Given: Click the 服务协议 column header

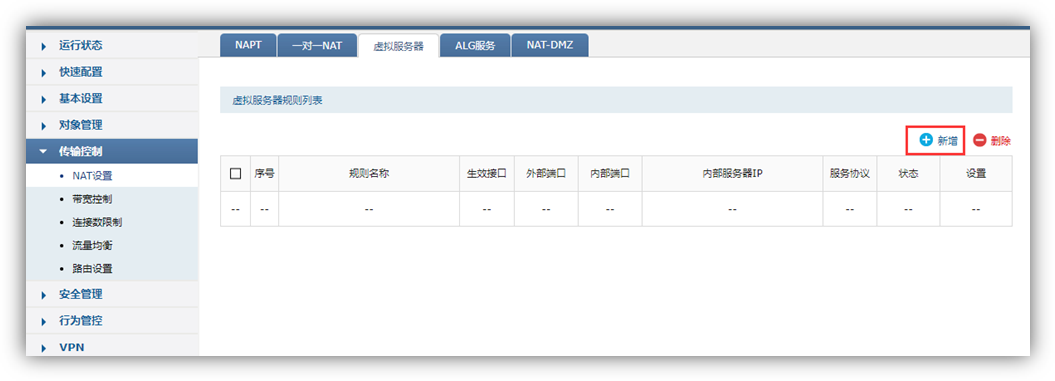Looking at the screenshot, I should pos(850,174).
